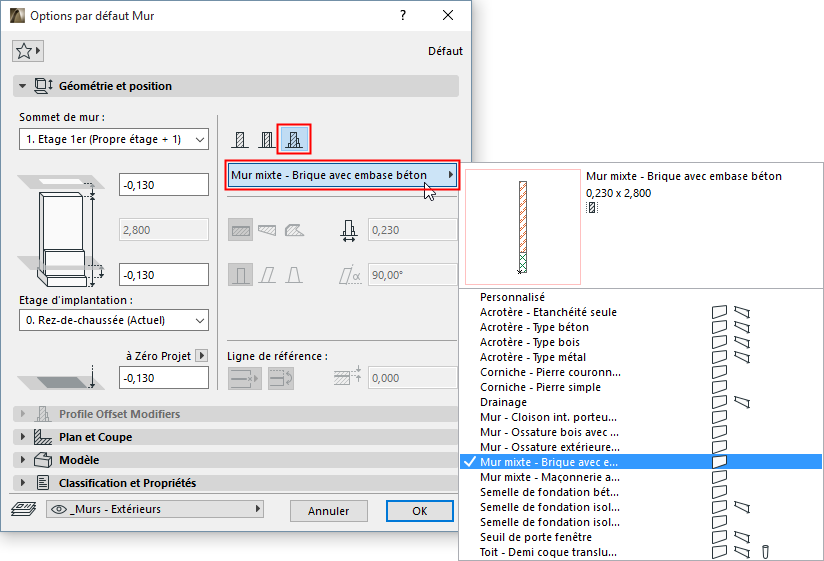Click wall icon in Seuil de porte fenêtre row
Screen dimensions: 824x561
coord(719,537)
